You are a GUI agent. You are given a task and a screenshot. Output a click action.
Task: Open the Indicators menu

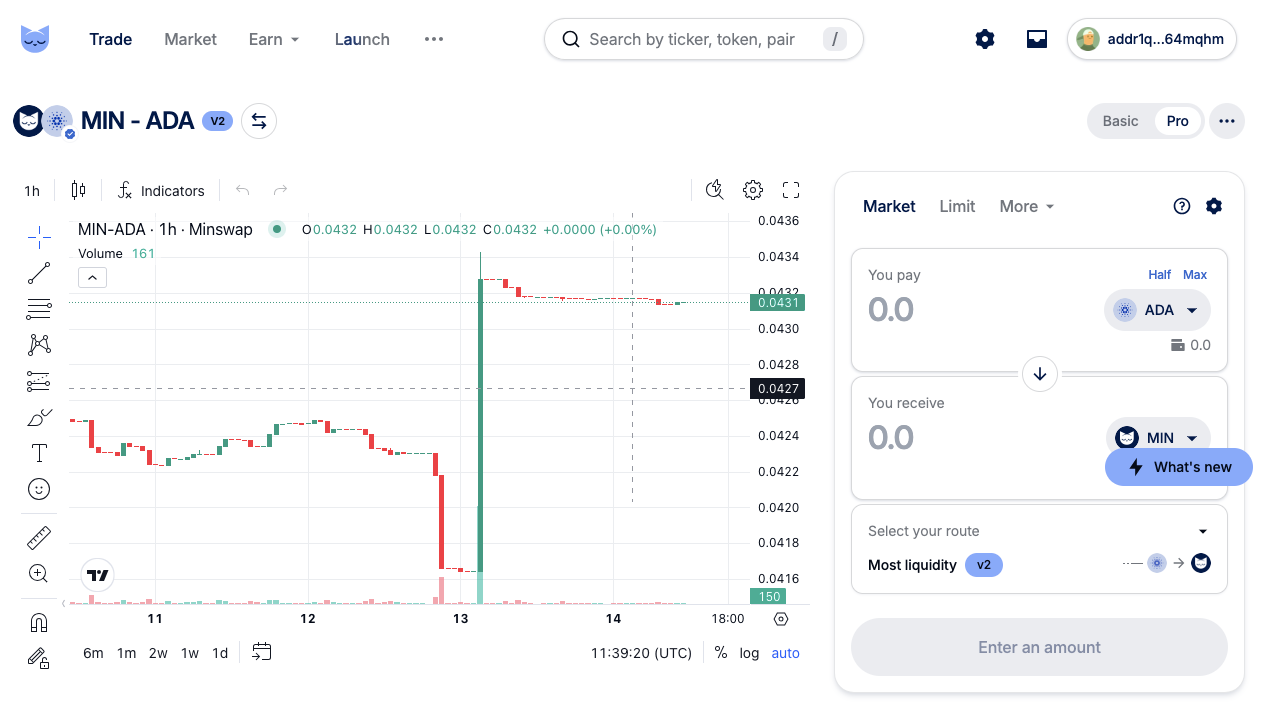pyautogui.click(x=161, y=190)
